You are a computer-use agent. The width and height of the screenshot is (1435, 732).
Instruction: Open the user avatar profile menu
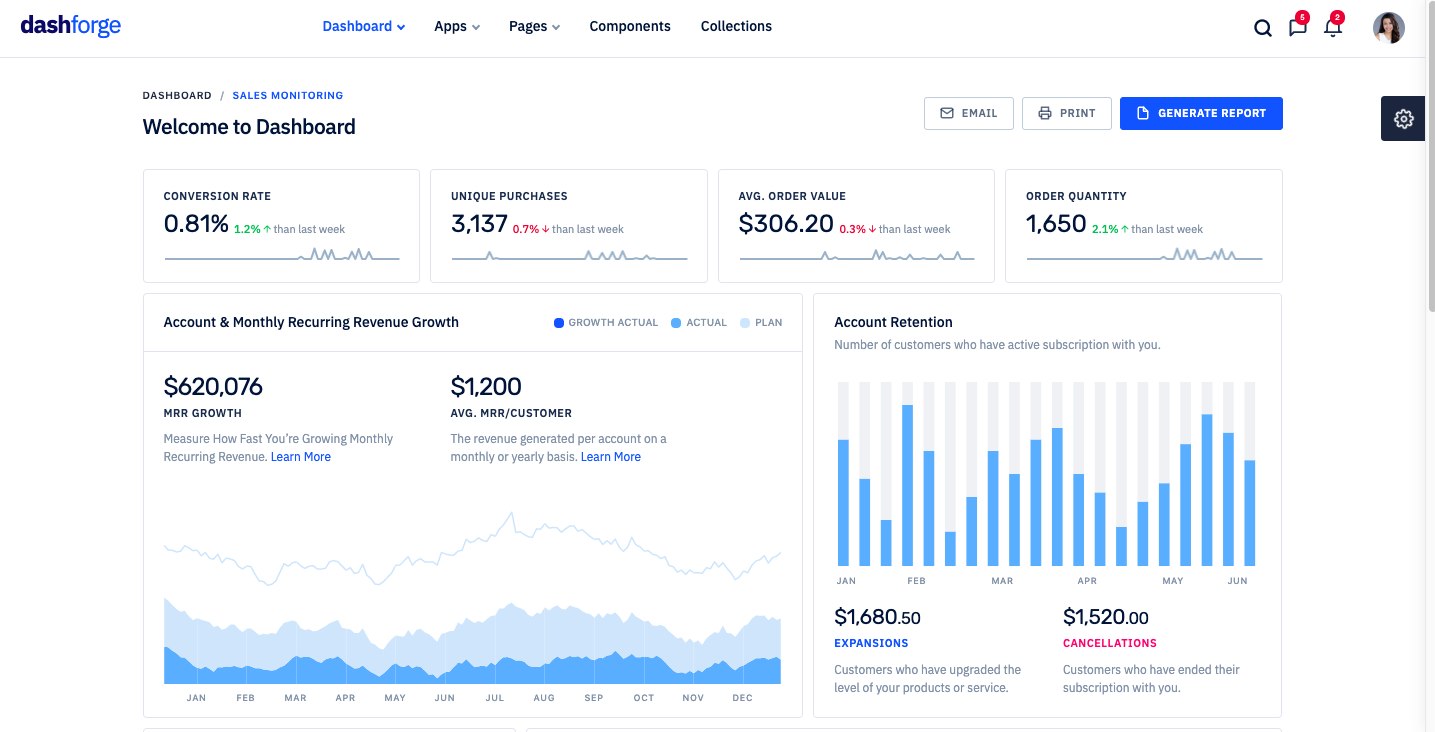click(x=1389, y=28)
